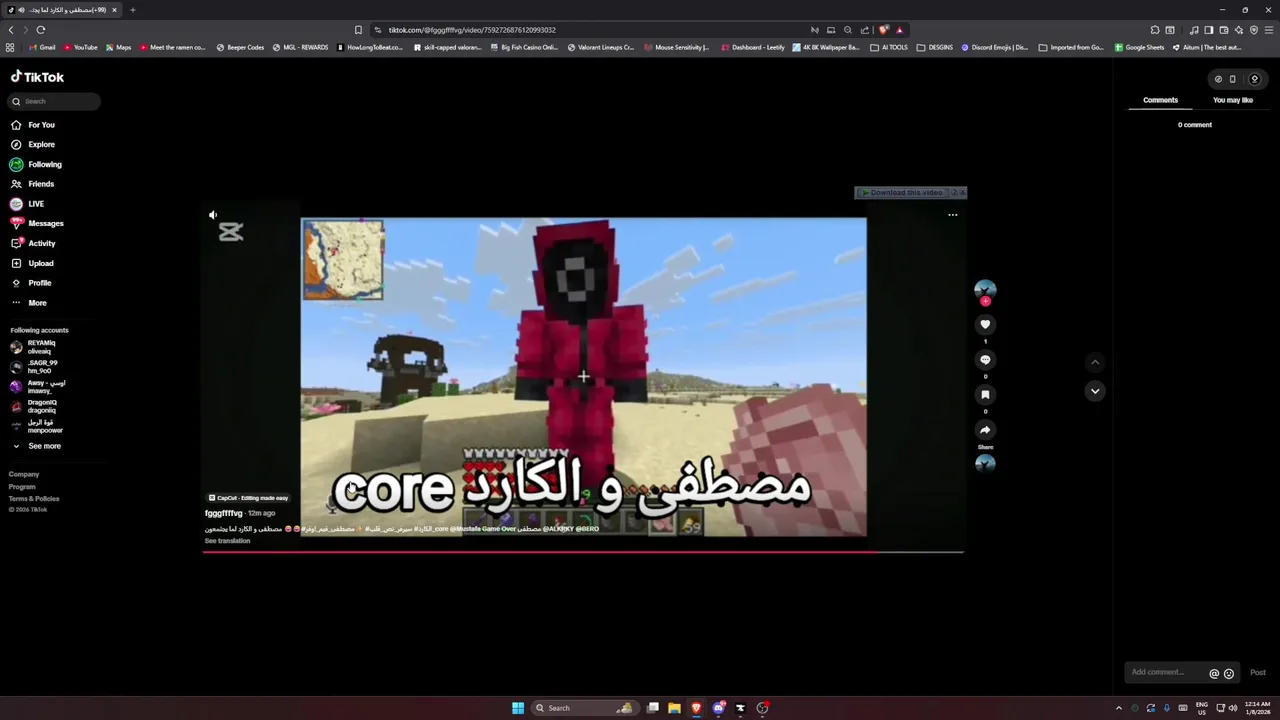Image resolution: width=1280 pixels, height=720 pixels.
Task: Reload the page in browser
Action: (x=41, y=30)
